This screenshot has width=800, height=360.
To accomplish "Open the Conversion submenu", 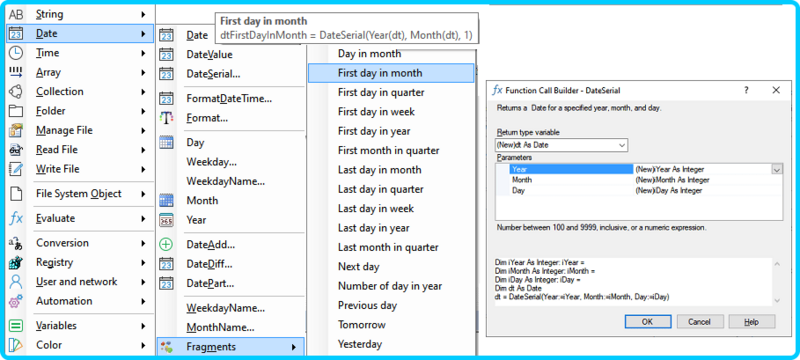I will pyautogui.click(x=80, y=243).
